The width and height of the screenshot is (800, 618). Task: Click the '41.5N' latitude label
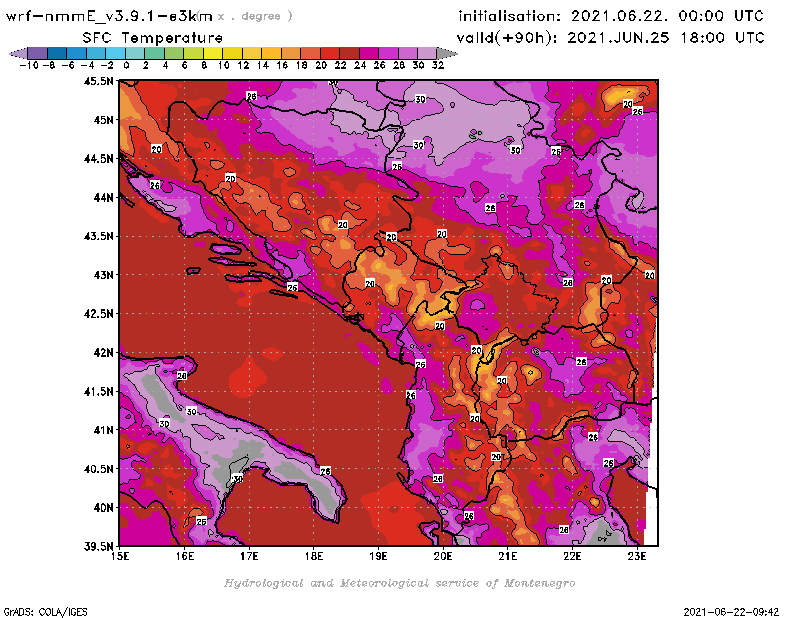98,391
